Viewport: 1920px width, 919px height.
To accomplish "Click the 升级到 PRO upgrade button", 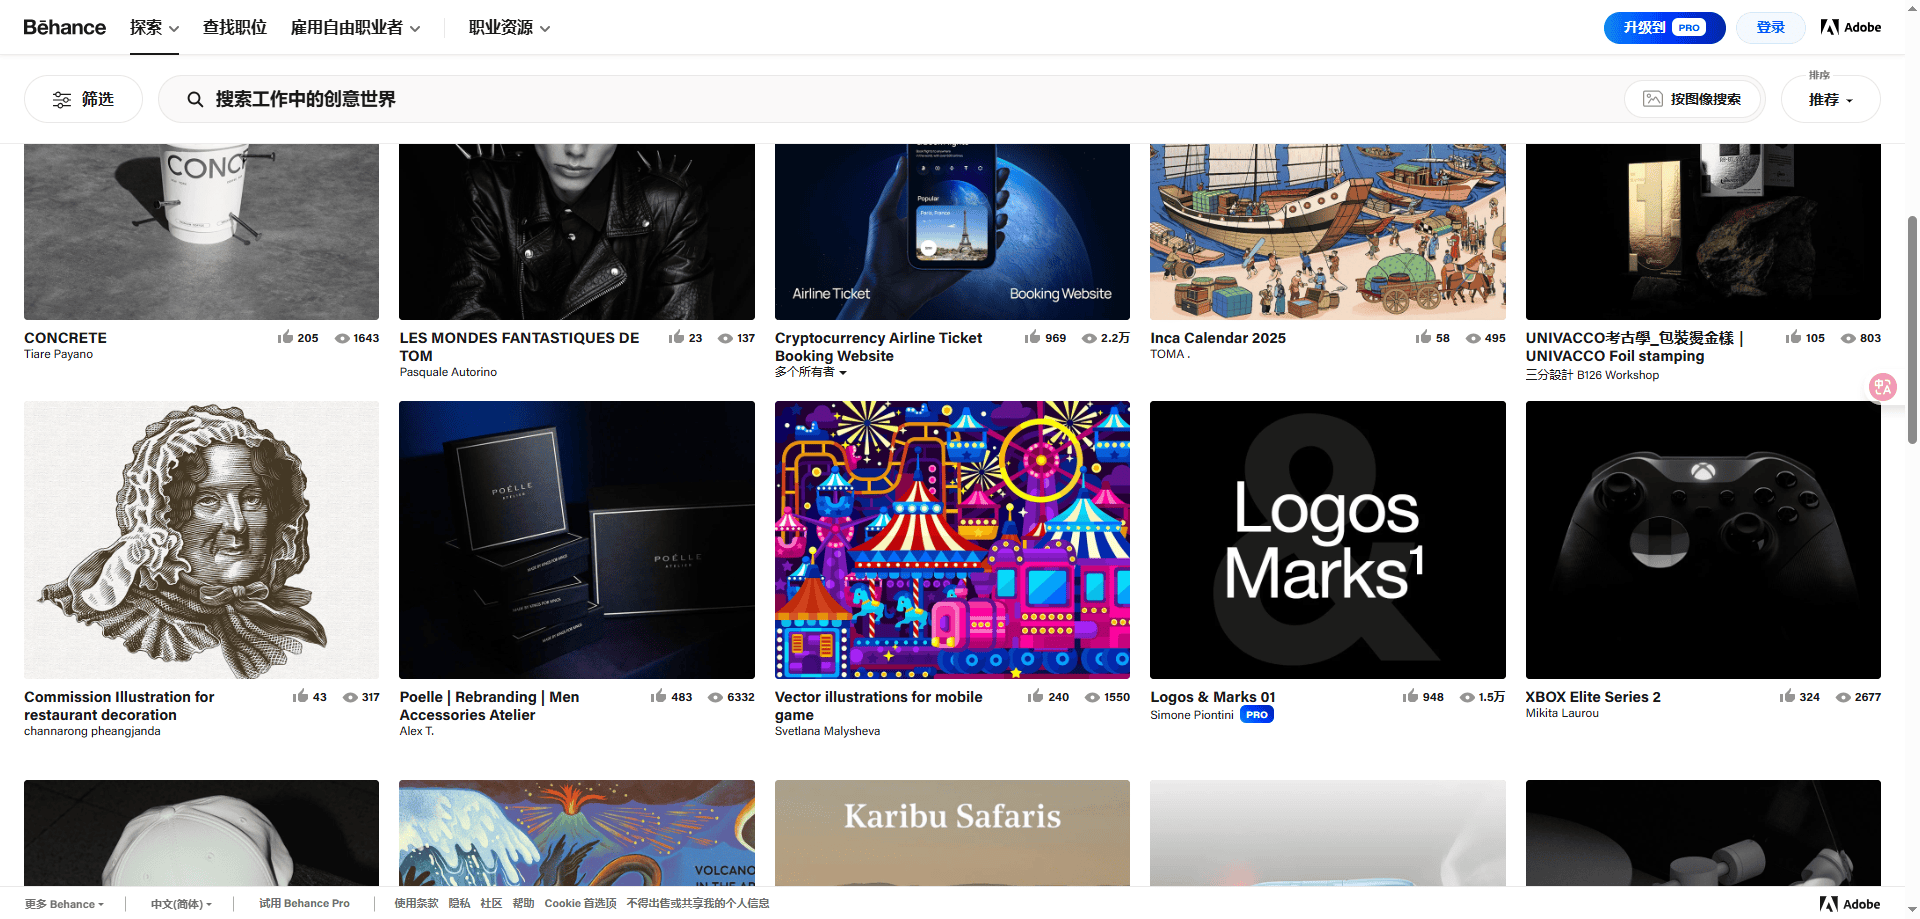I will (x=1664, y=28).
